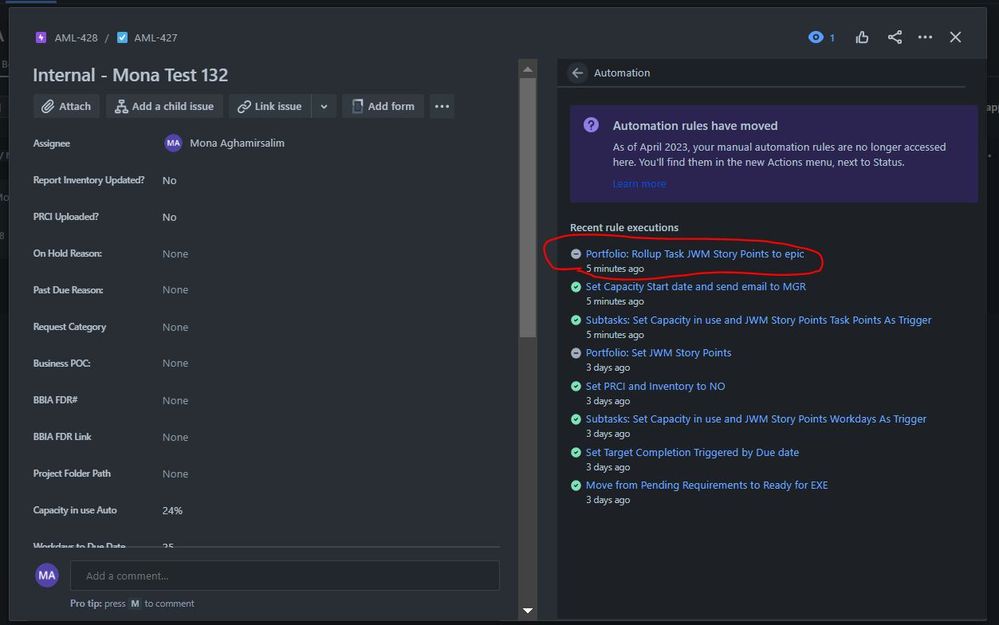Open Subtasks Workdays As Trigger rule
Image resolution: width=999 pixels, height=625 pixels.
coord(756,419)
